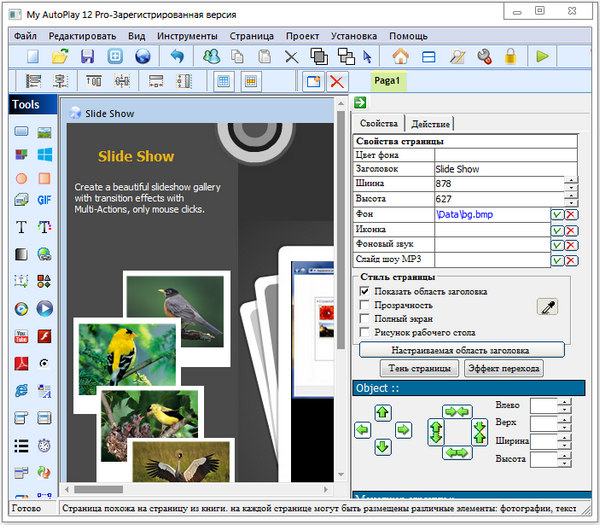Viewport: 600px width, 525px height.
Task: Uncheck 'Показать область заголовка' checkbox
Action: pyautogui.click(x=366, y=291)
